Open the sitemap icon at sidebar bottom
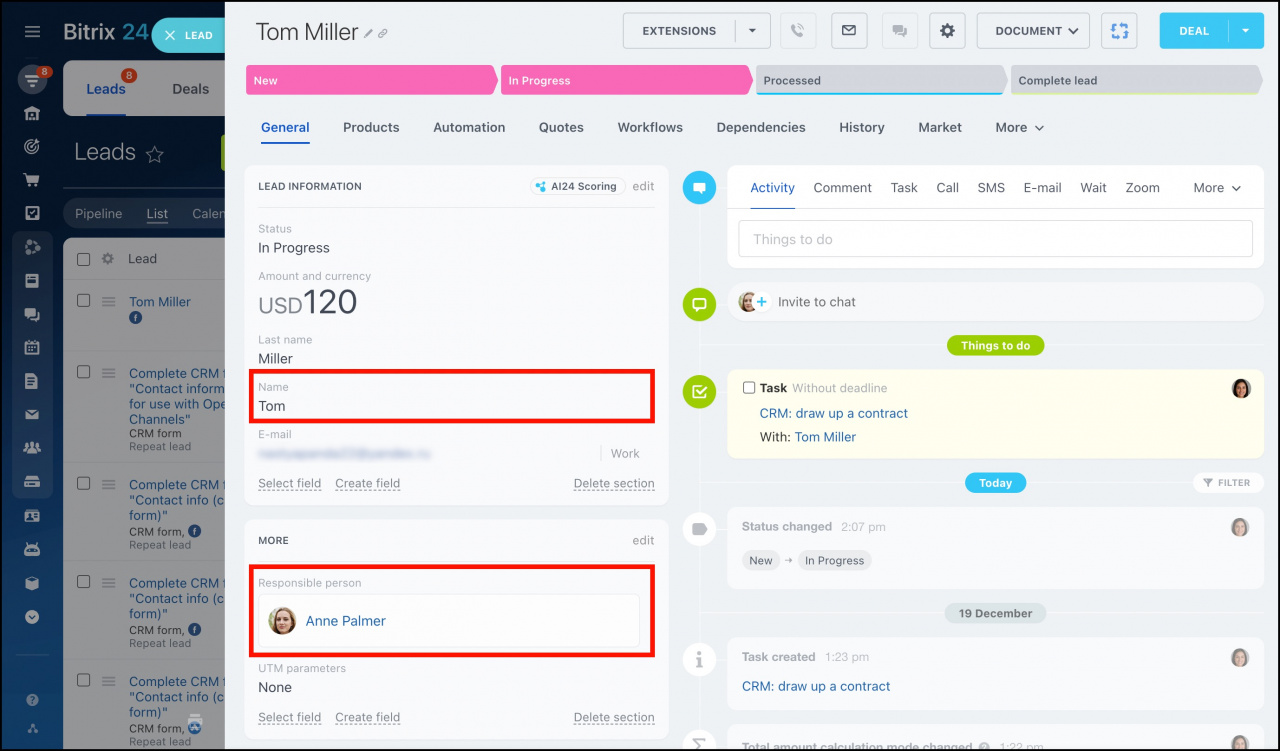Image resolution: width=1280 pixels, height=751 pixels. coord(32,729)
